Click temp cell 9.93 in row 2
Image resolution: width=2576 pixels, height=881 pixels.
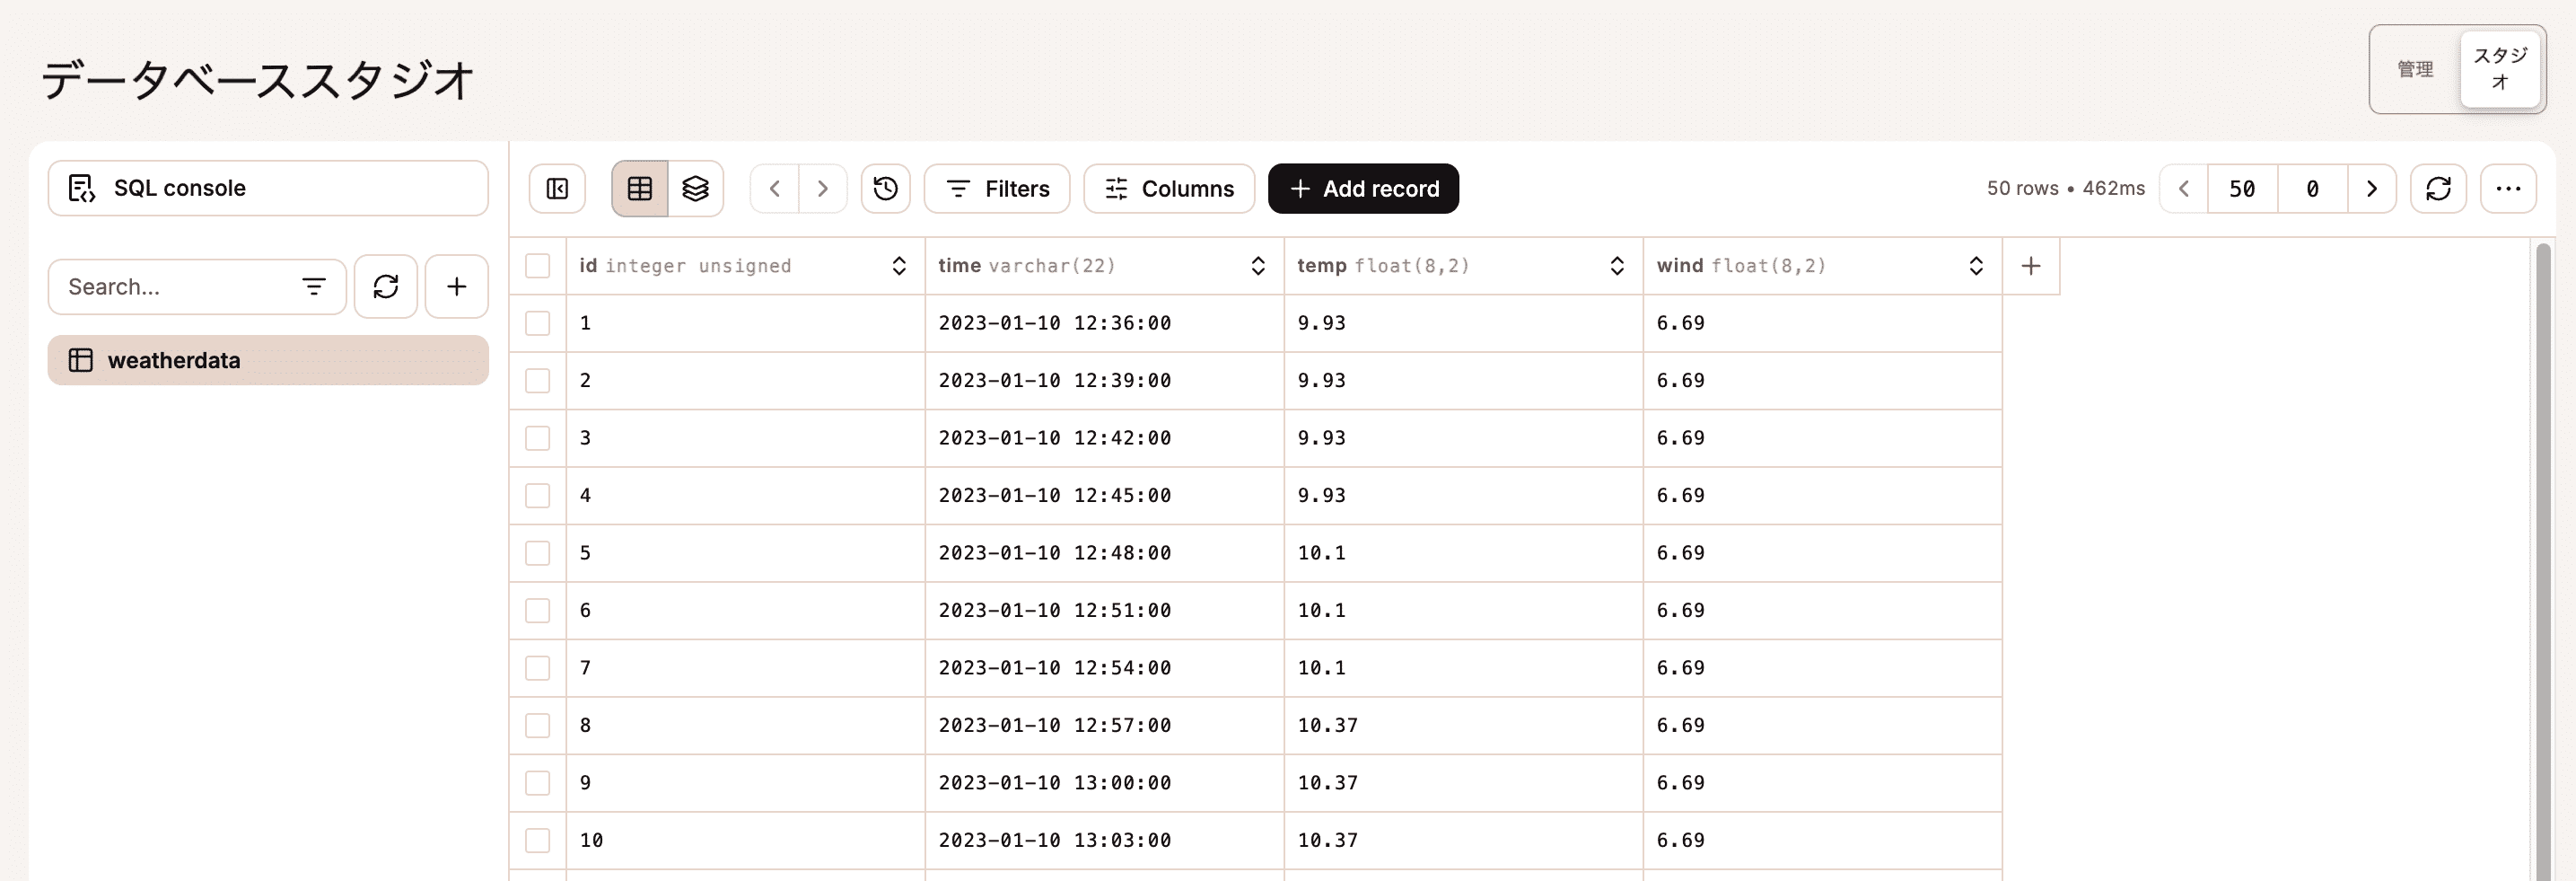pos(1463,381)
